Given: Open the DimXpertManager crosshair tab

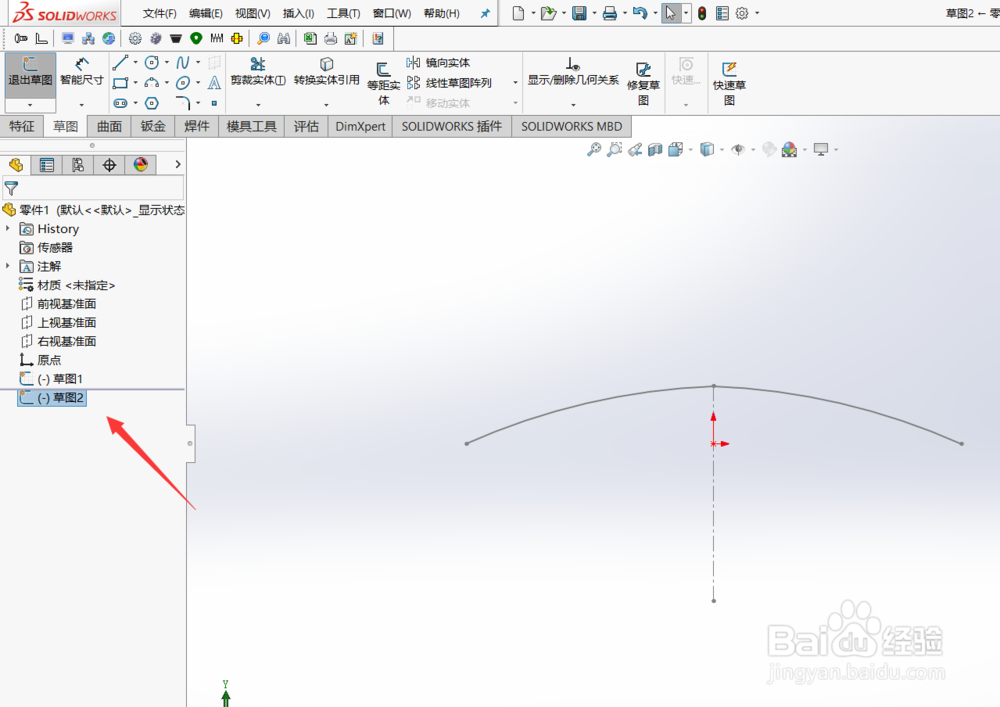Looking at the screenshot, I should [109, 165].
